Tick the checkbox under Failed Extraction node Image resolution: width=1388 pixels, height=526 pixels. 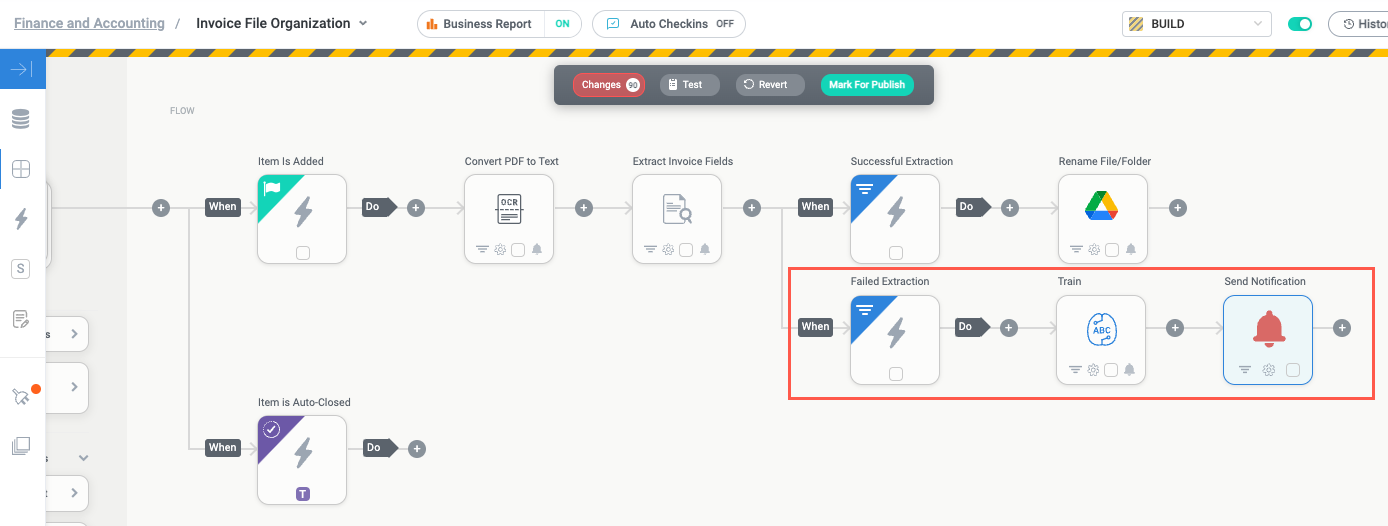click(x=896, y=374)
